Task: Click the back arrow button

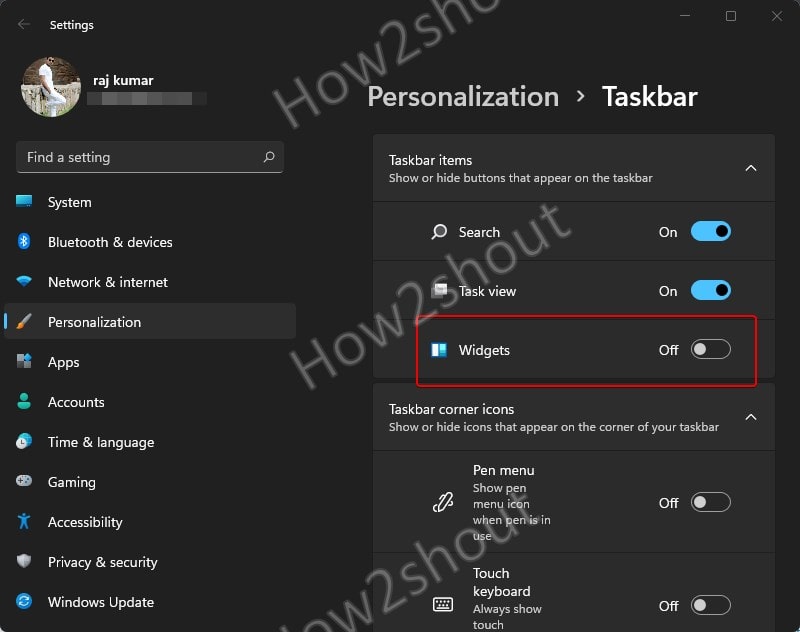Action: pyautogui.click(x=22, y=24)
